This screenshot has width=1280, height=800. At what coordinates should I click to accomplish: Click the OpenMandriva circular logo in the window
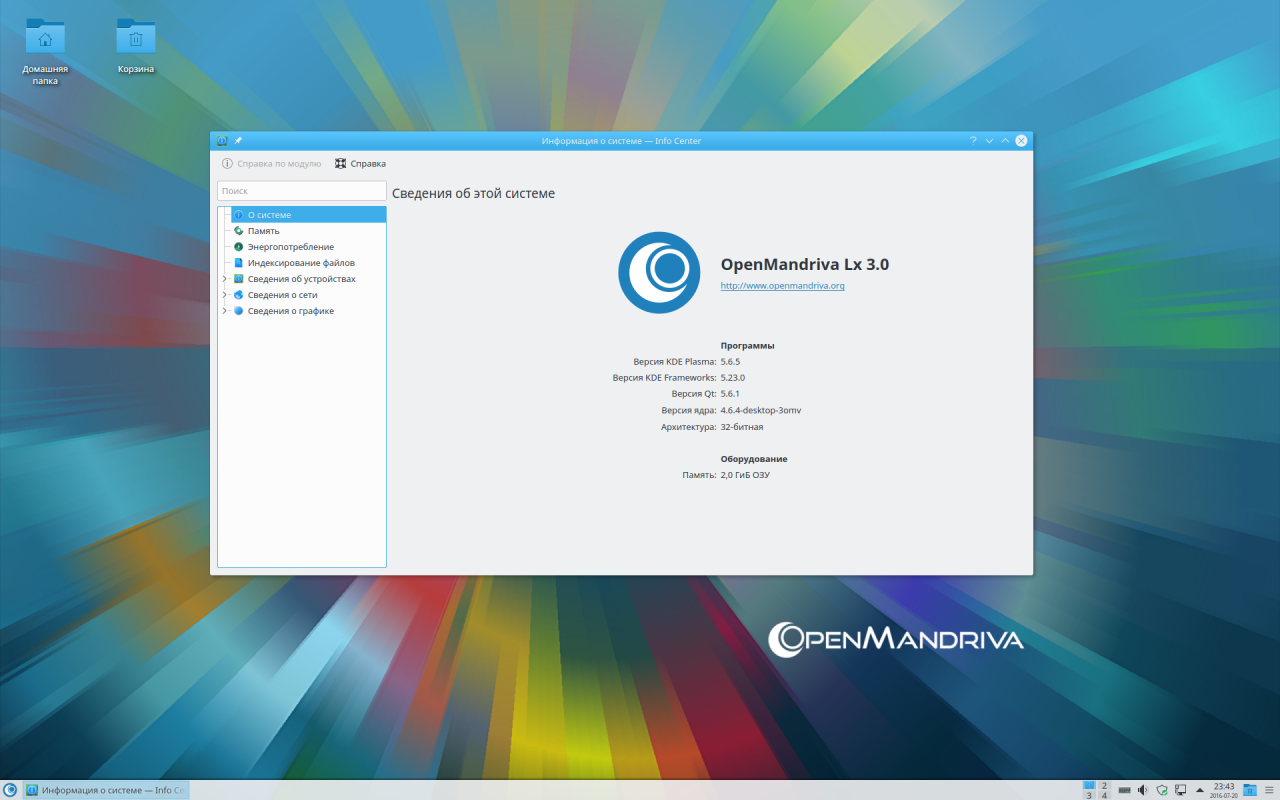(659, 272)
